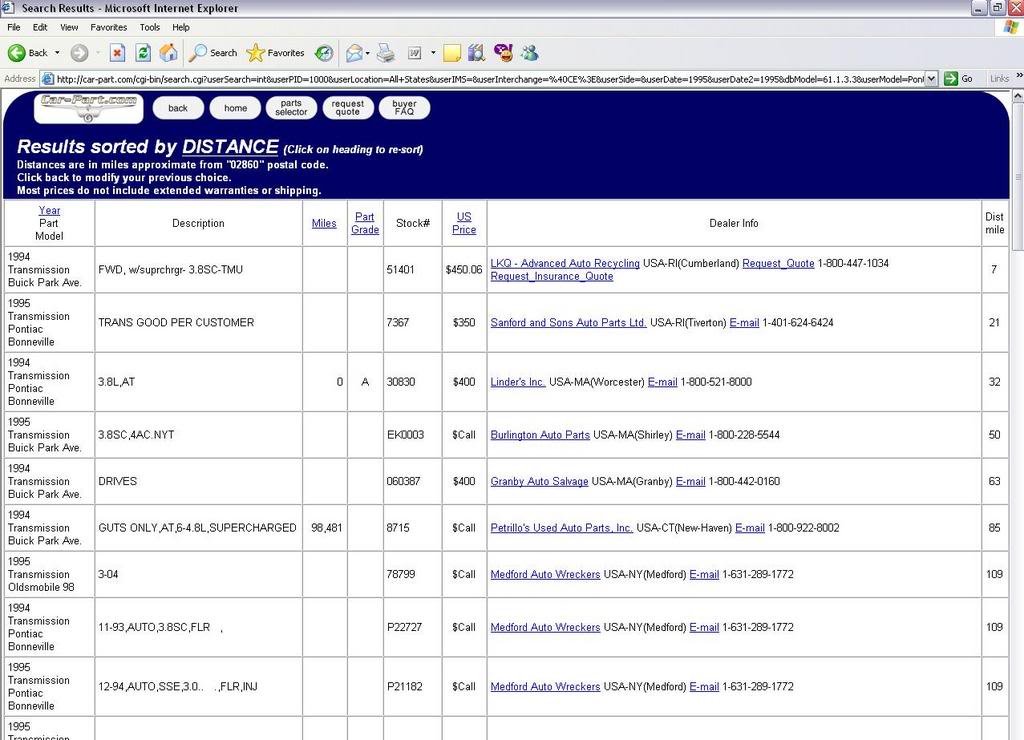Open Petrillo's Used Auto Parts link
This screenshot has width=1024, height=740.
[562, 528]
